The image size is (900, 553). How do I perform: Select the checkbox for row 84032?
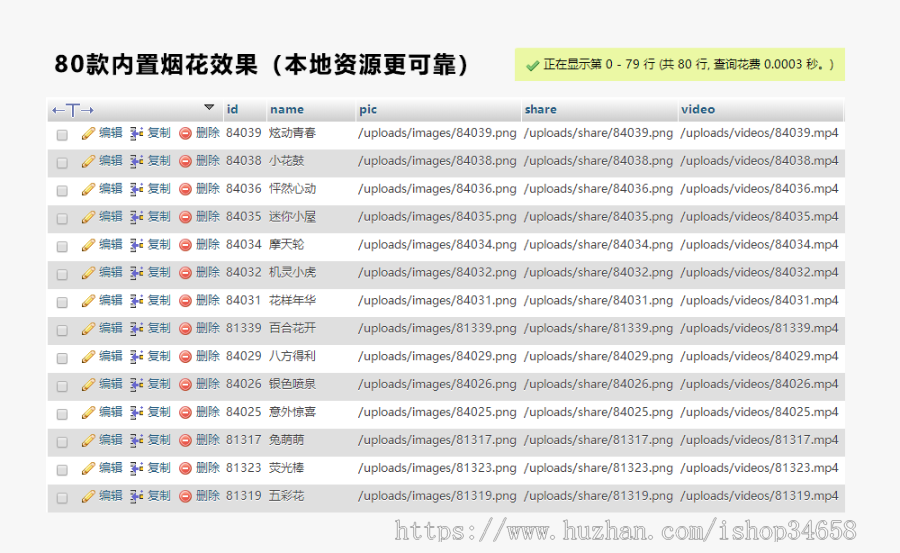click(62, 274)
